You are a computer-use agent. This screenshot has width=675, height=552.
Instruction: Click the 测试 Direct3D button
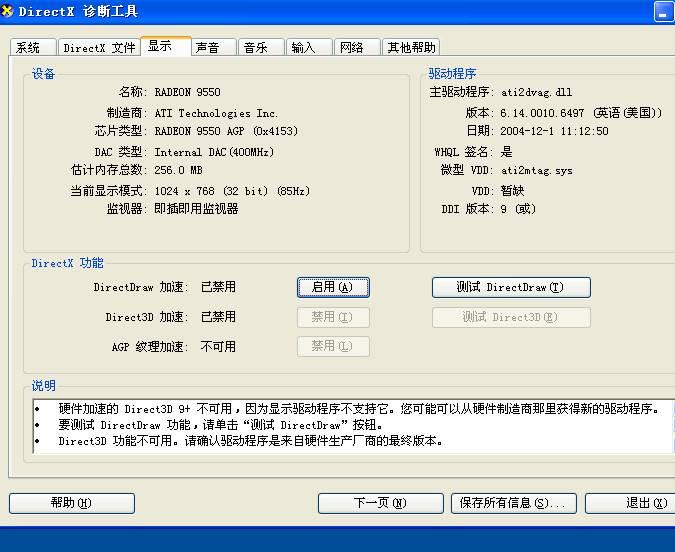point(511,317)
